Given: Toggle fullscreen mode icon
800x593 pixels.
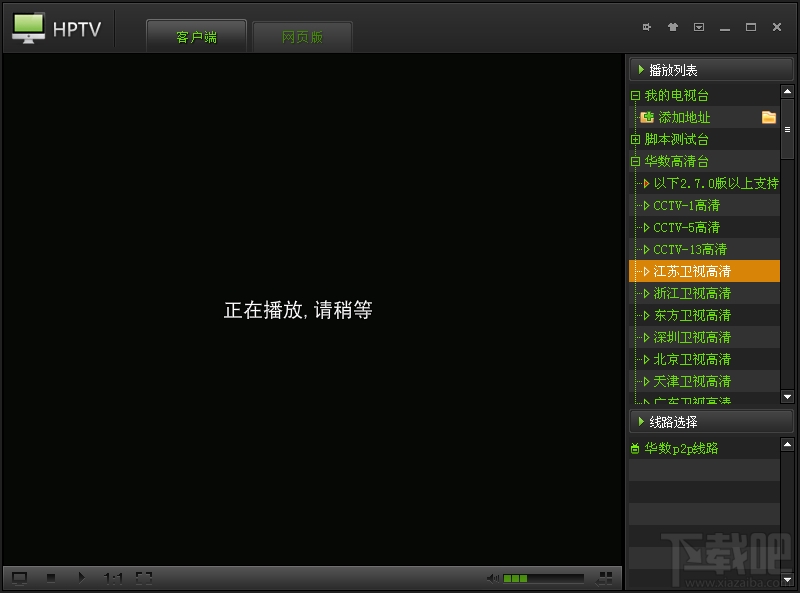Looking at the screenshot, I should tap(144, 578).
